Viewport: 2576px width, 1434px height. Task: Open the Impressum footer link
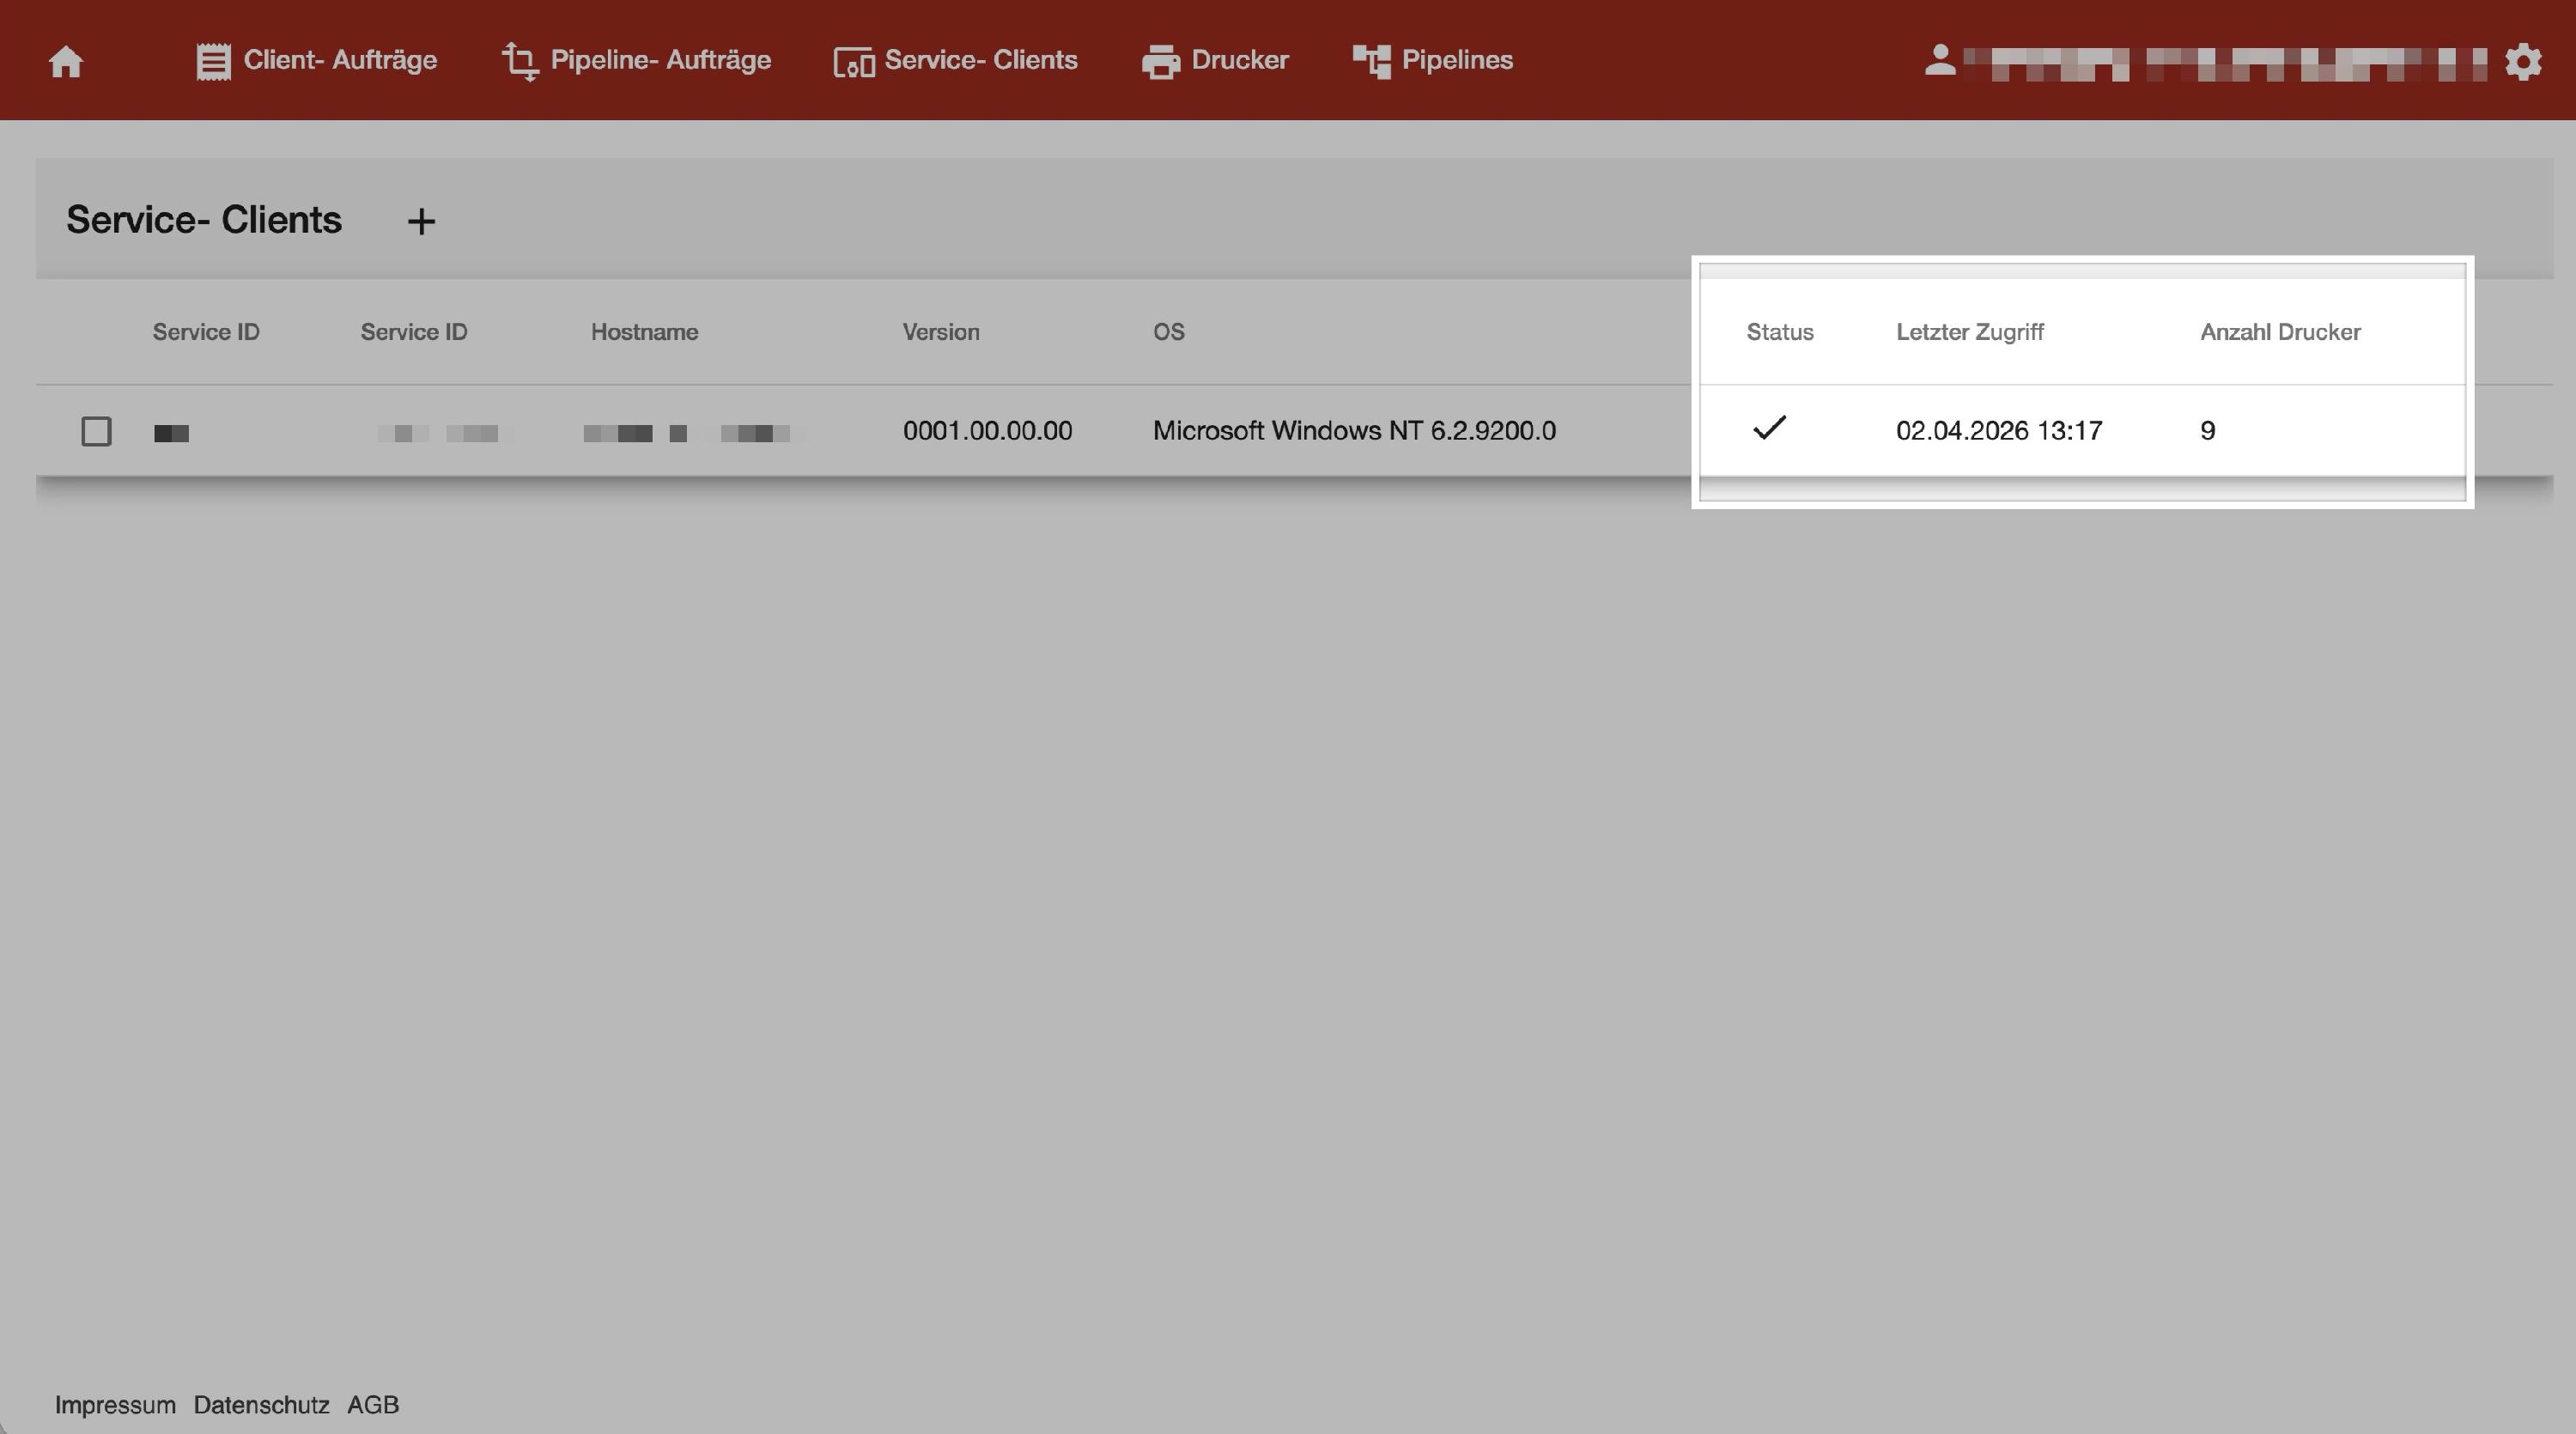pyautogui.click(x=115, y=1404)
